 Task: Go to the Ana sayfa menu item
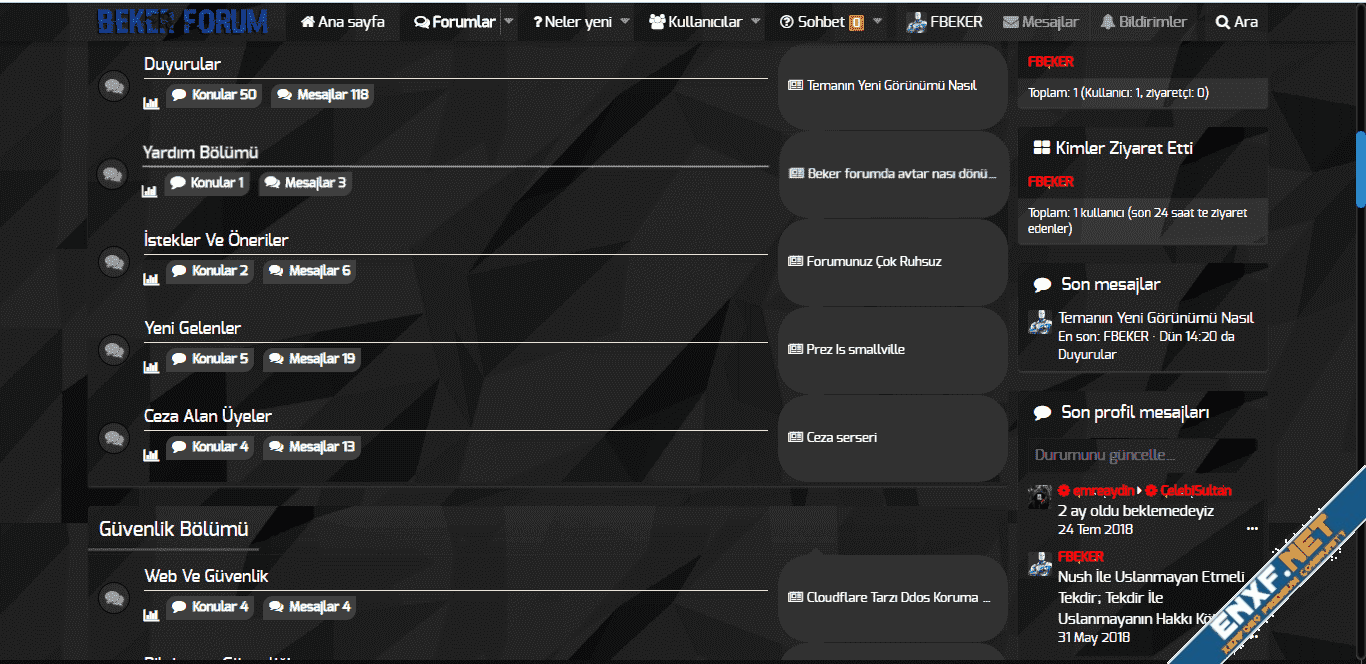coord(342,22)
